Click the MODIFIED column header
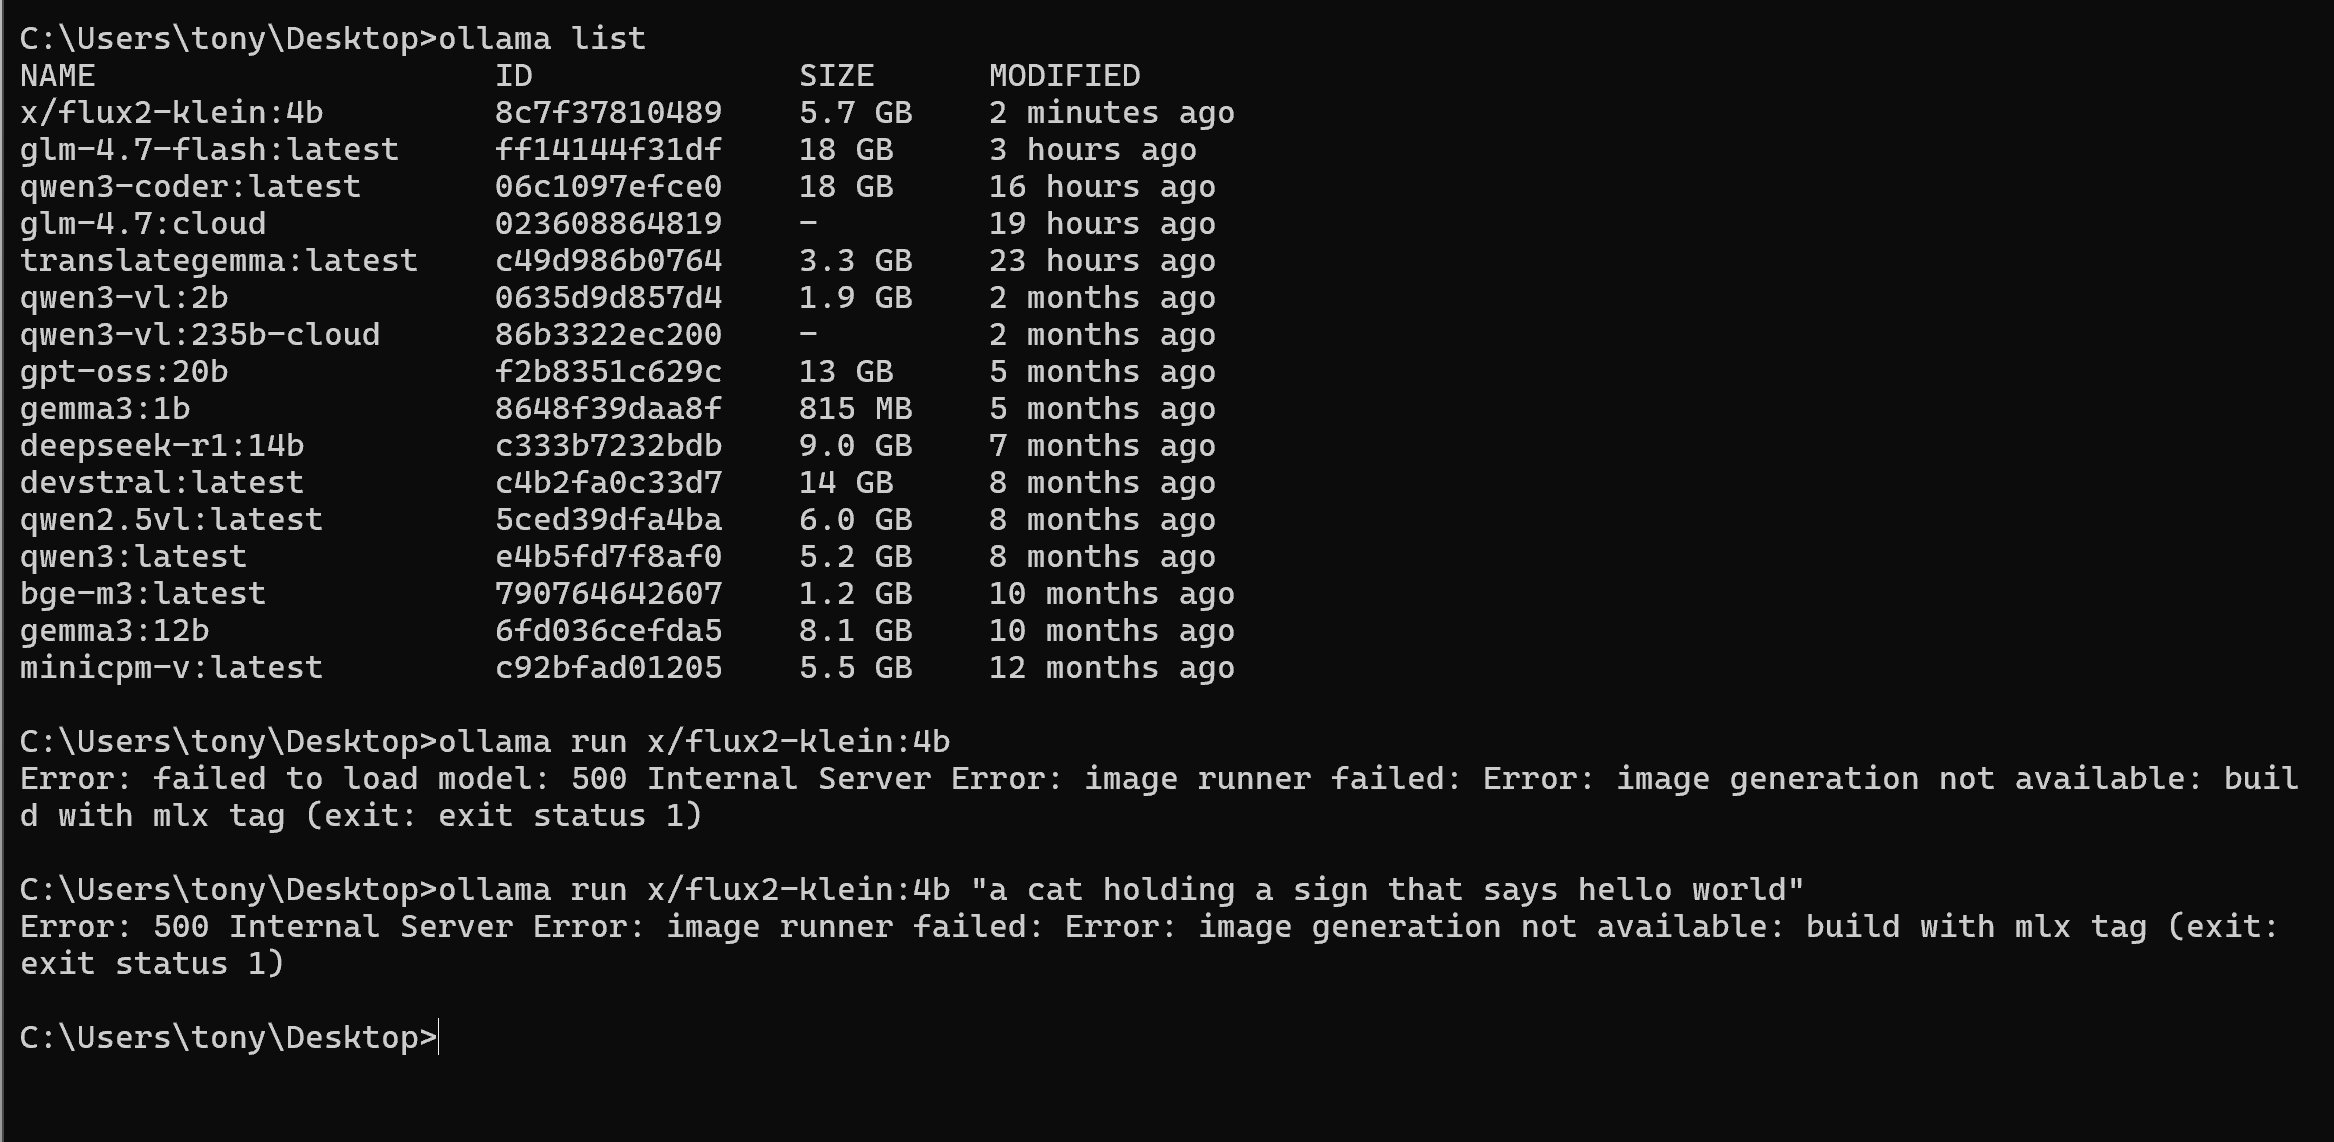The image size is (2334, 1142). [x=1064, y=76]
